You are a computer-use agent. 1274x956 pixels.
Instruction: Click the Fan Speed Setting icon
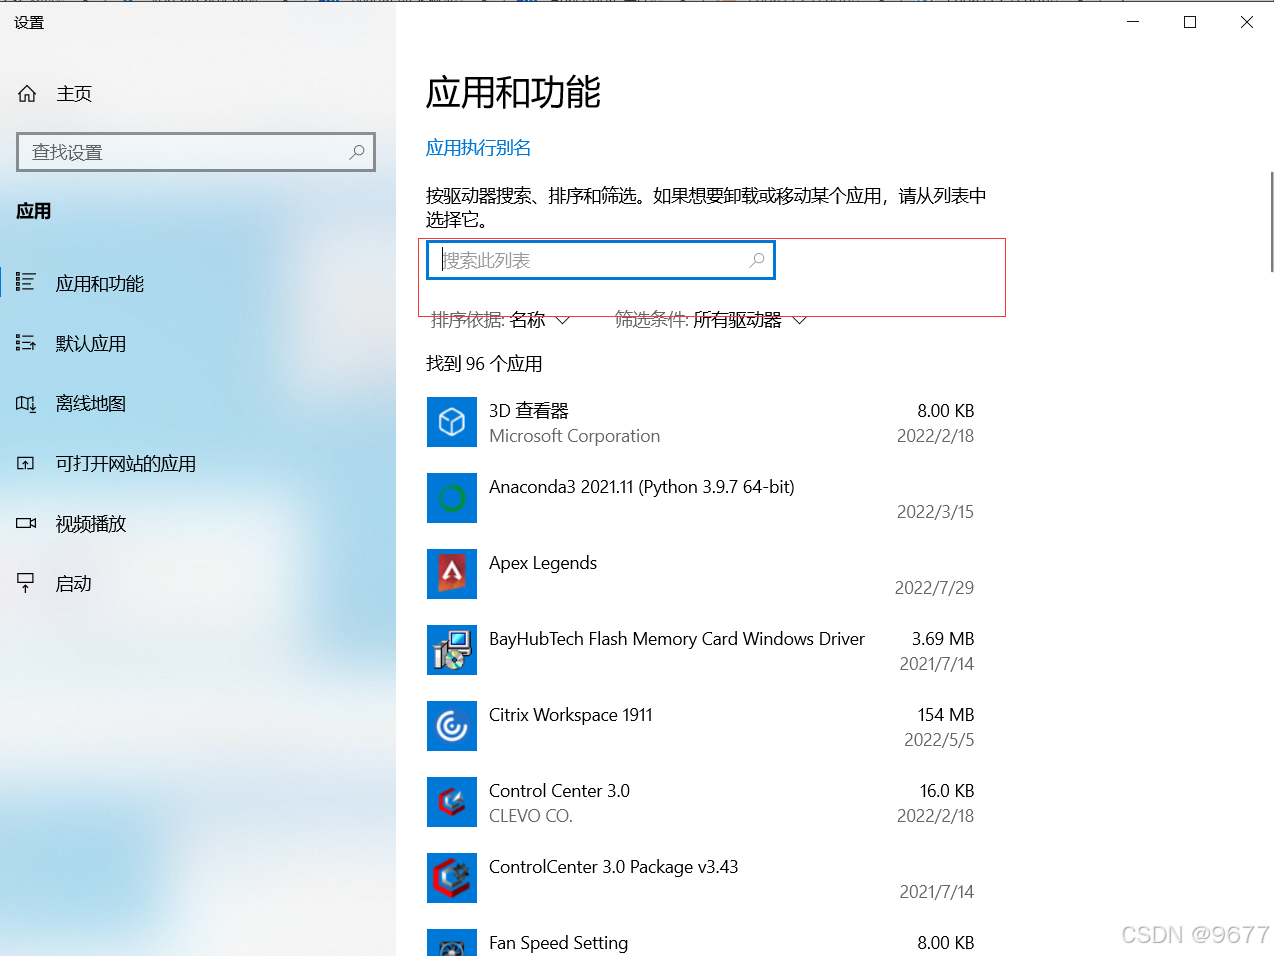click(x=452, y=943)
